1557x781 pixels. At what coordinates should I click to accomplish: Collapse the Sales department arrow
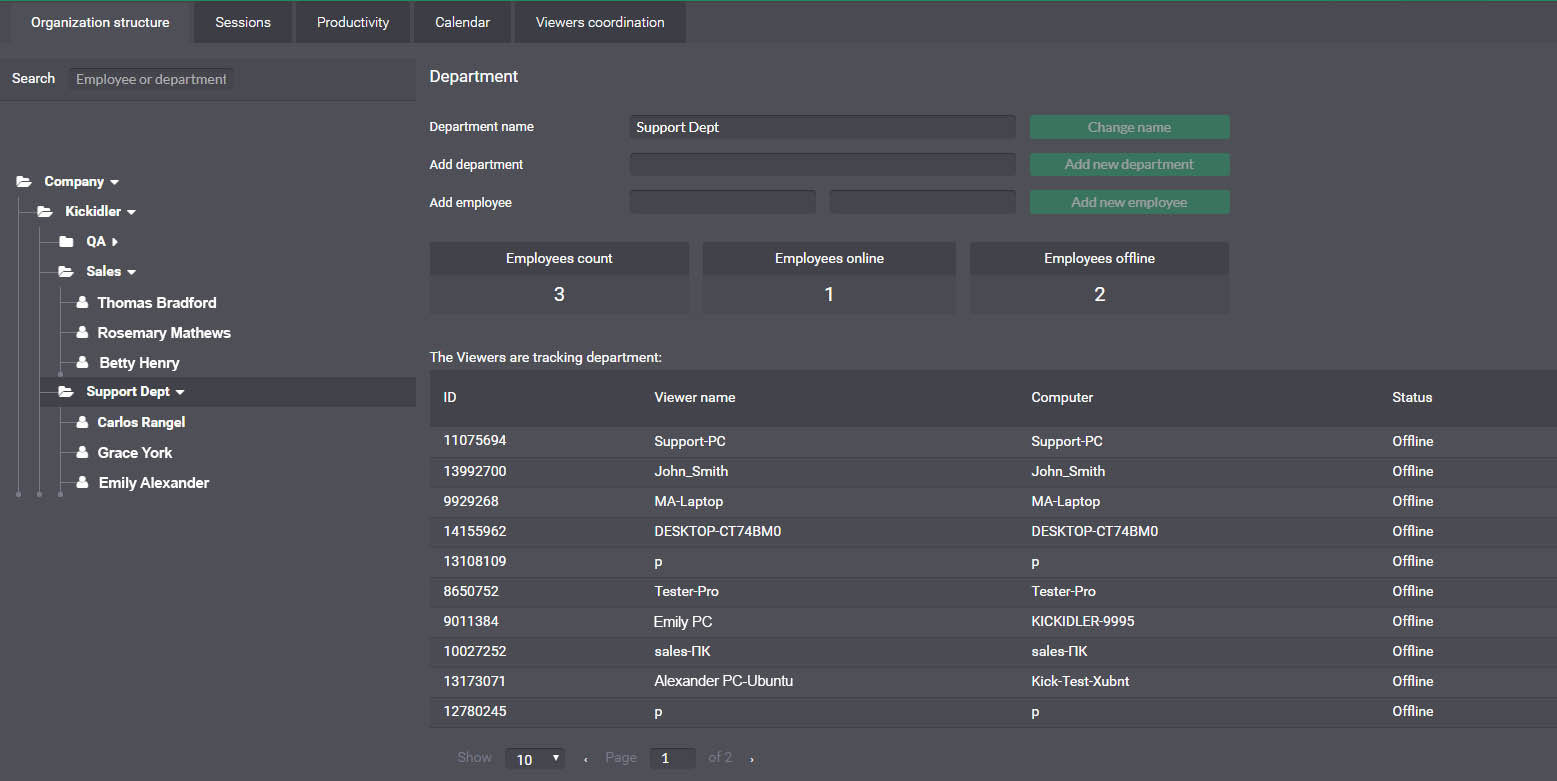(x=131, y=273)
